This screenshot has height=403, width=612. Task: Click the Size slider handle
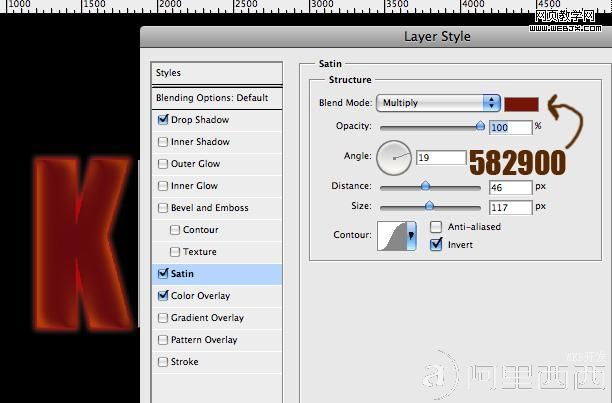(429, 205)
